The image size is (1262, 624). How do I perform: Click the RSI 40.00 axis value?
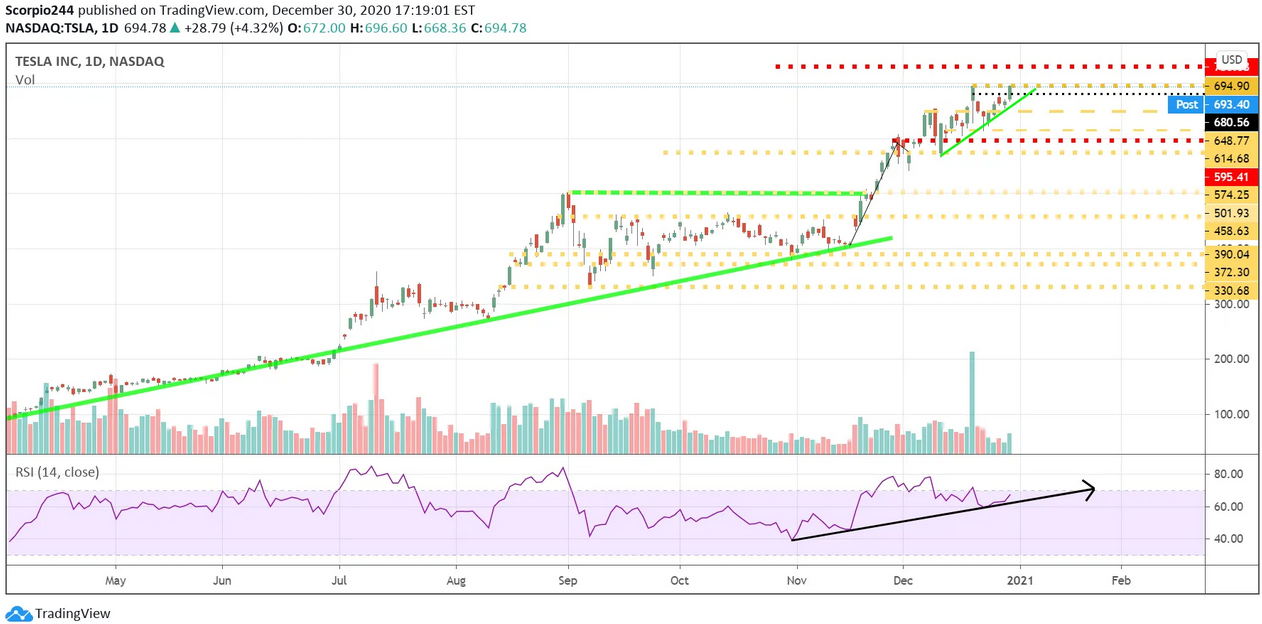[x=1228, y=539]
